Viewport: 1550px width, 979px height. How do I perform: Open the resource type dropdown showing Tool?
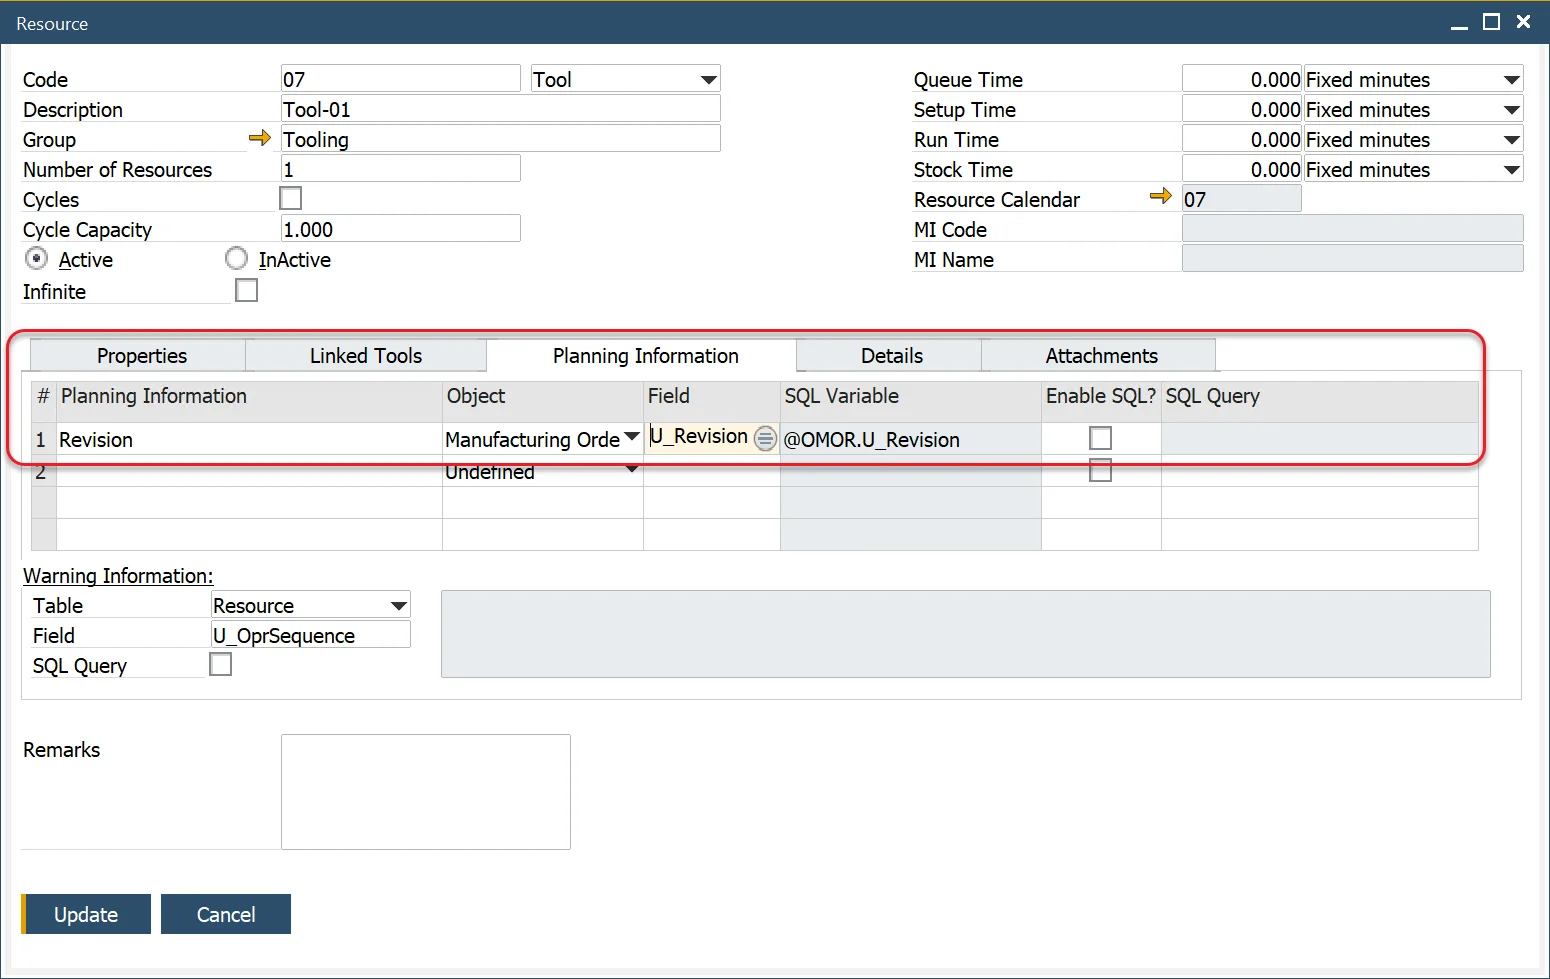708,78
